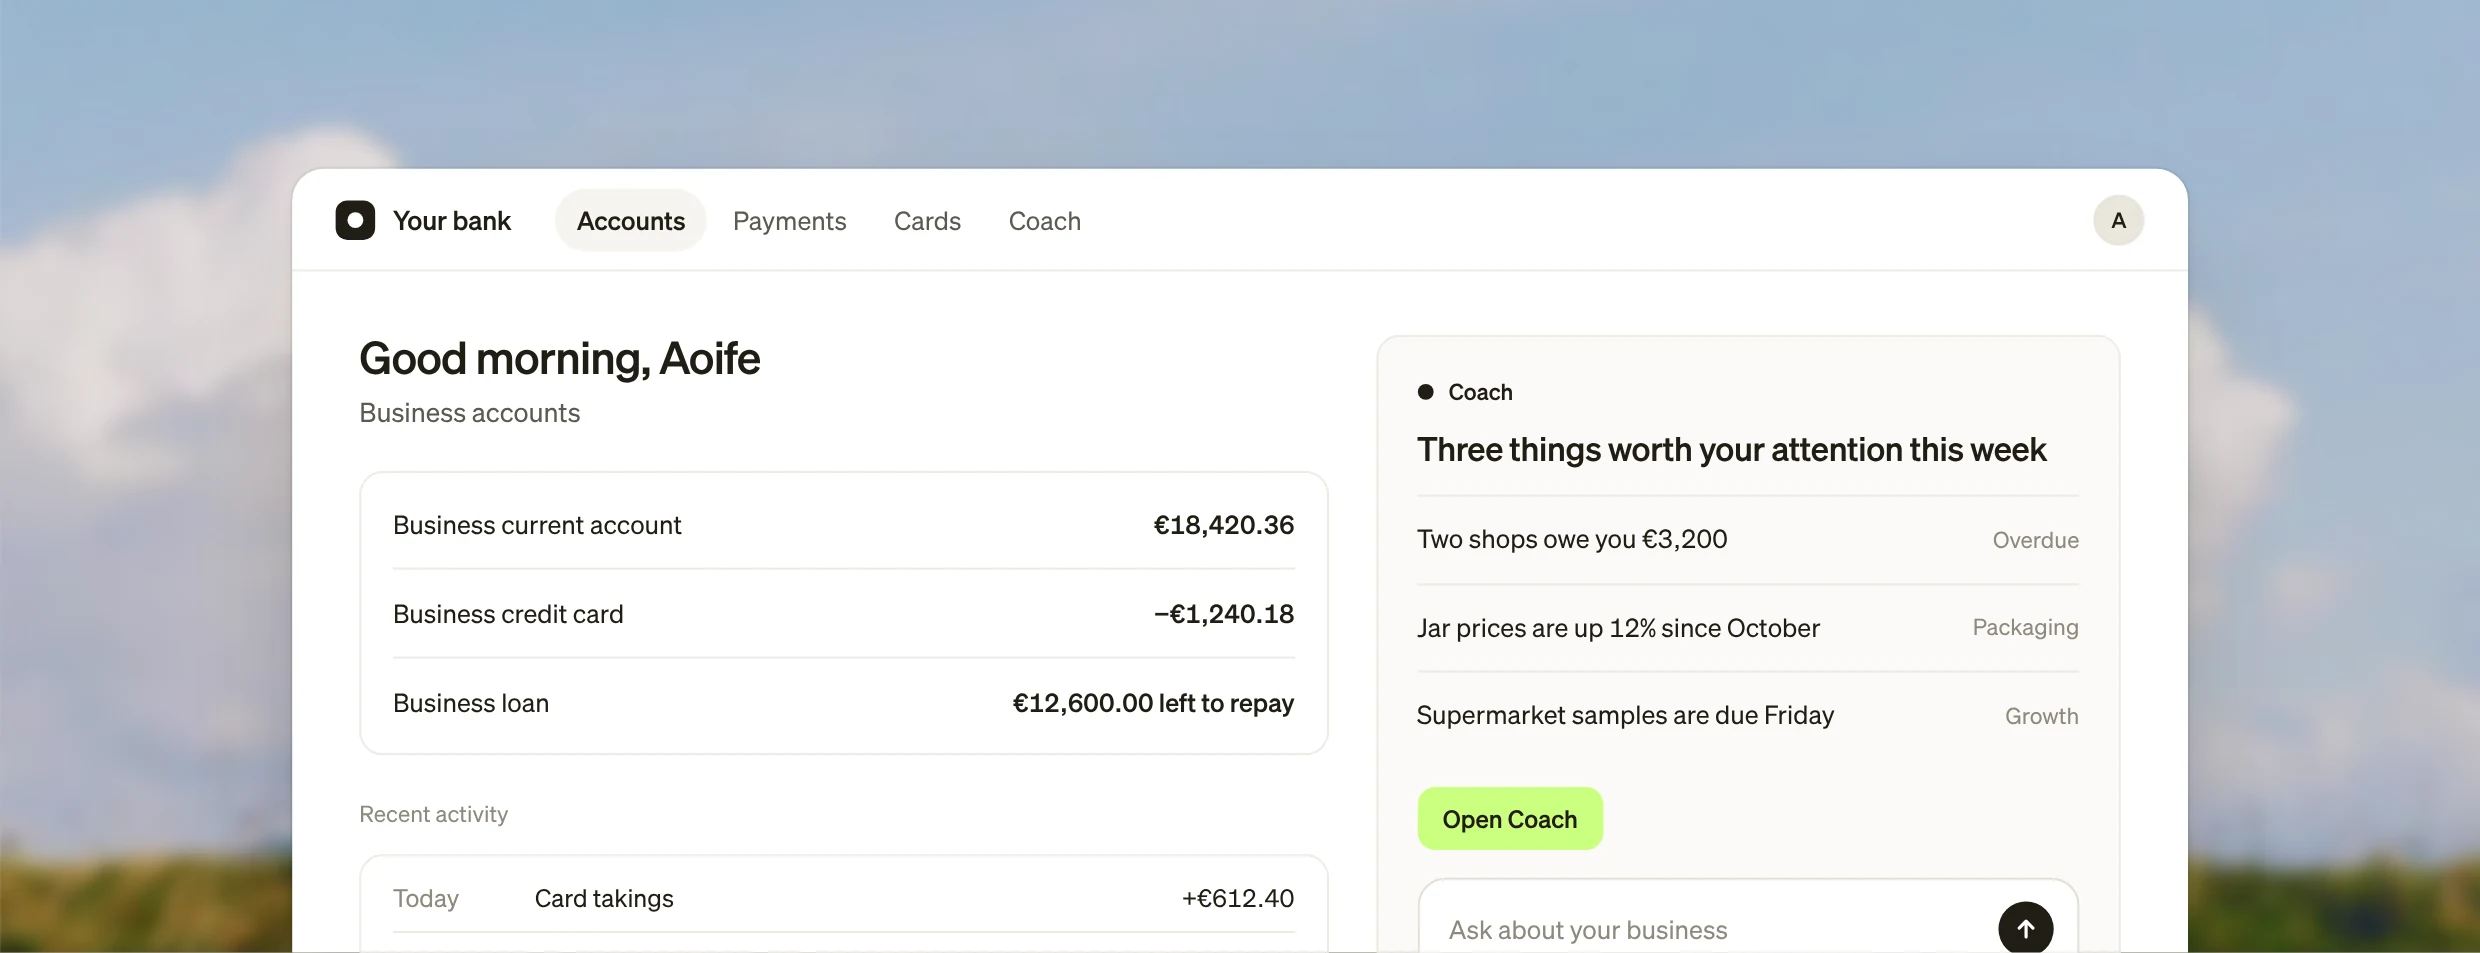Open the Payments tab
Screen dimensions: 2480x953
tap(789, 220)
